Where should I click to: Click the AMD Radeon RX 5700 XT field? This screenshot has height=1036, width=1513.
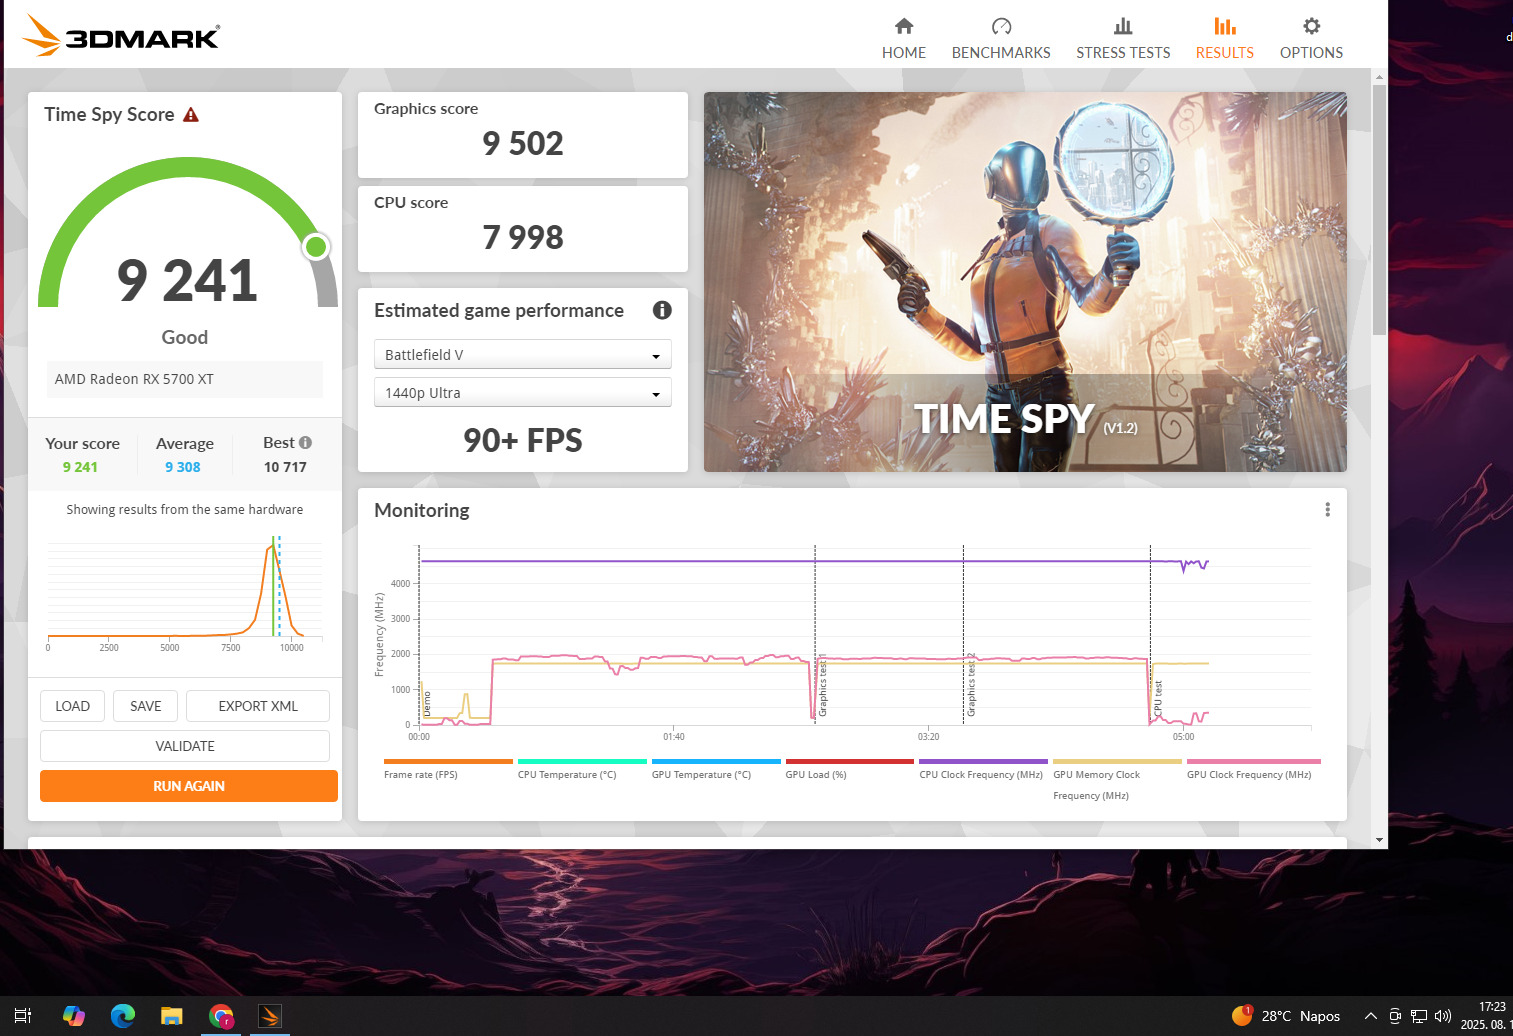tap(185, 379)
